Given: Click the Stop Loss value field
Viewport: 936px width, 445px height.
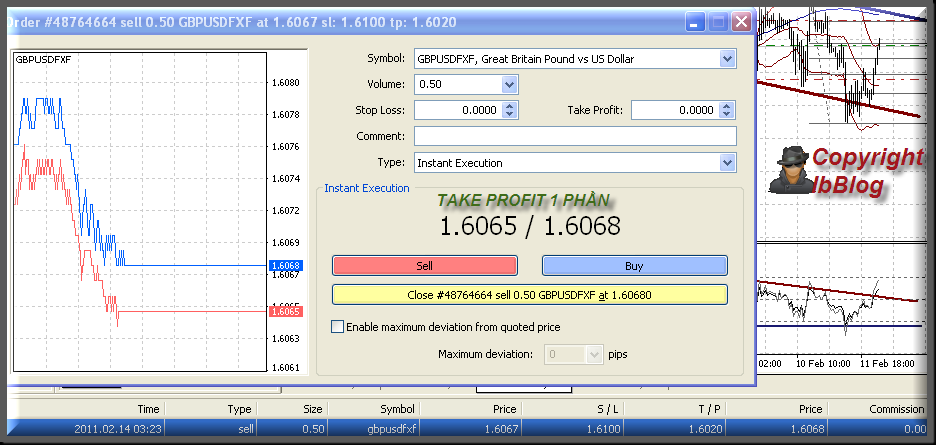Looking at the screenshot, I should point(457,110).
